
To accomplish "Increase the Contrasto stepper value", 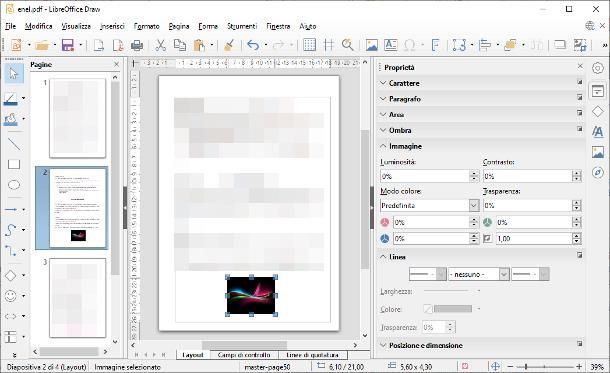I will pyautogui.click(x=577, y=173).
